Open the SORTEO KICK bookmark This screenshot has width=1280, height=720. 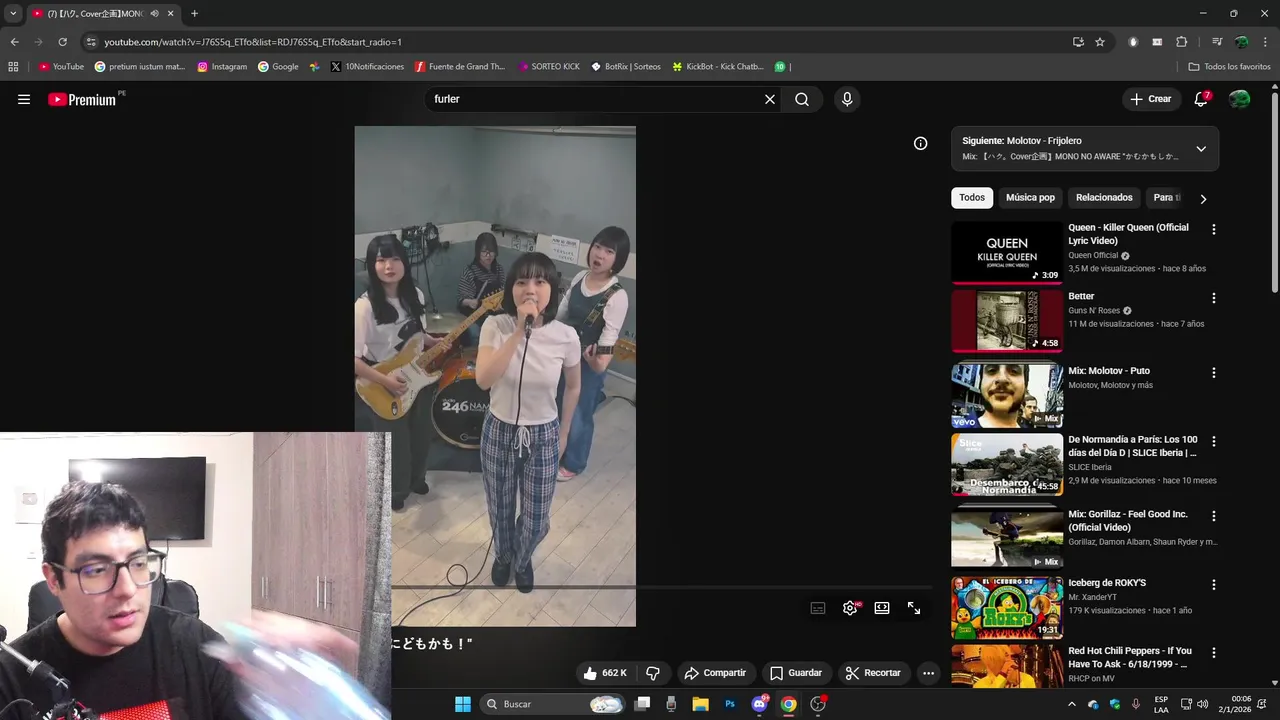click(549, 67)
